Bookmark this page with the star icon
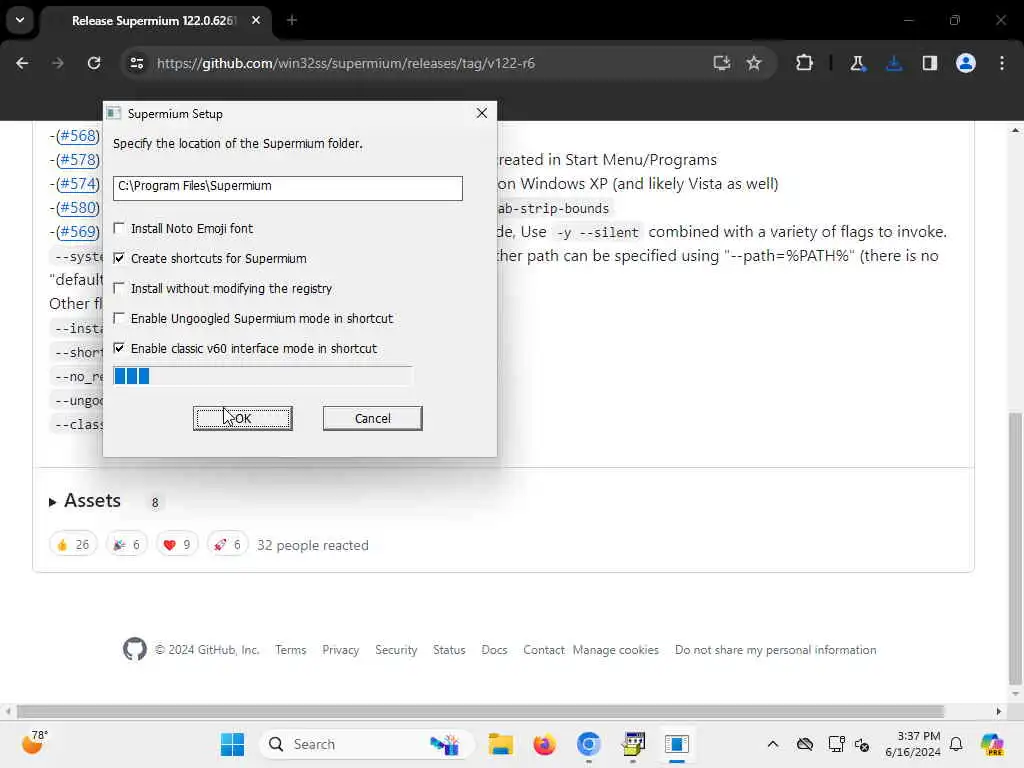 click(x=754, y=63)
